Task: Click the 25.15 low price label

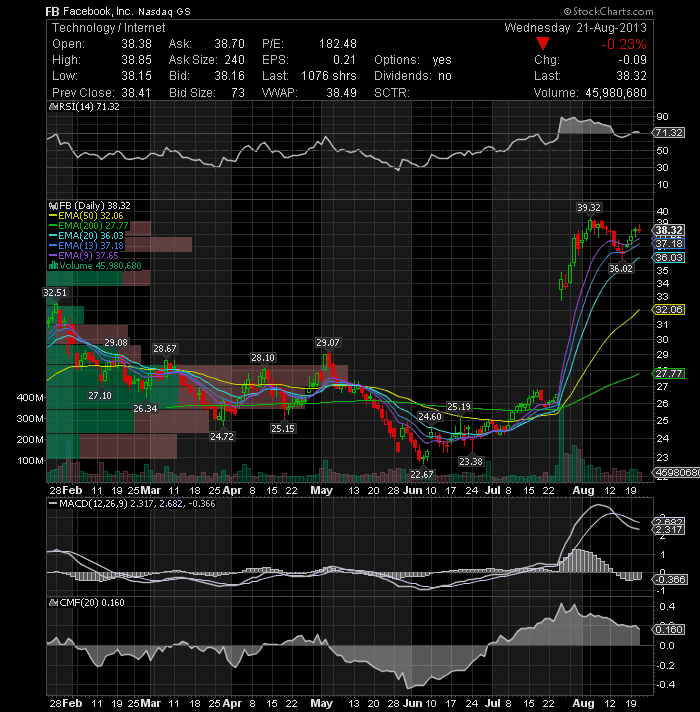Action: coord(283,428)
